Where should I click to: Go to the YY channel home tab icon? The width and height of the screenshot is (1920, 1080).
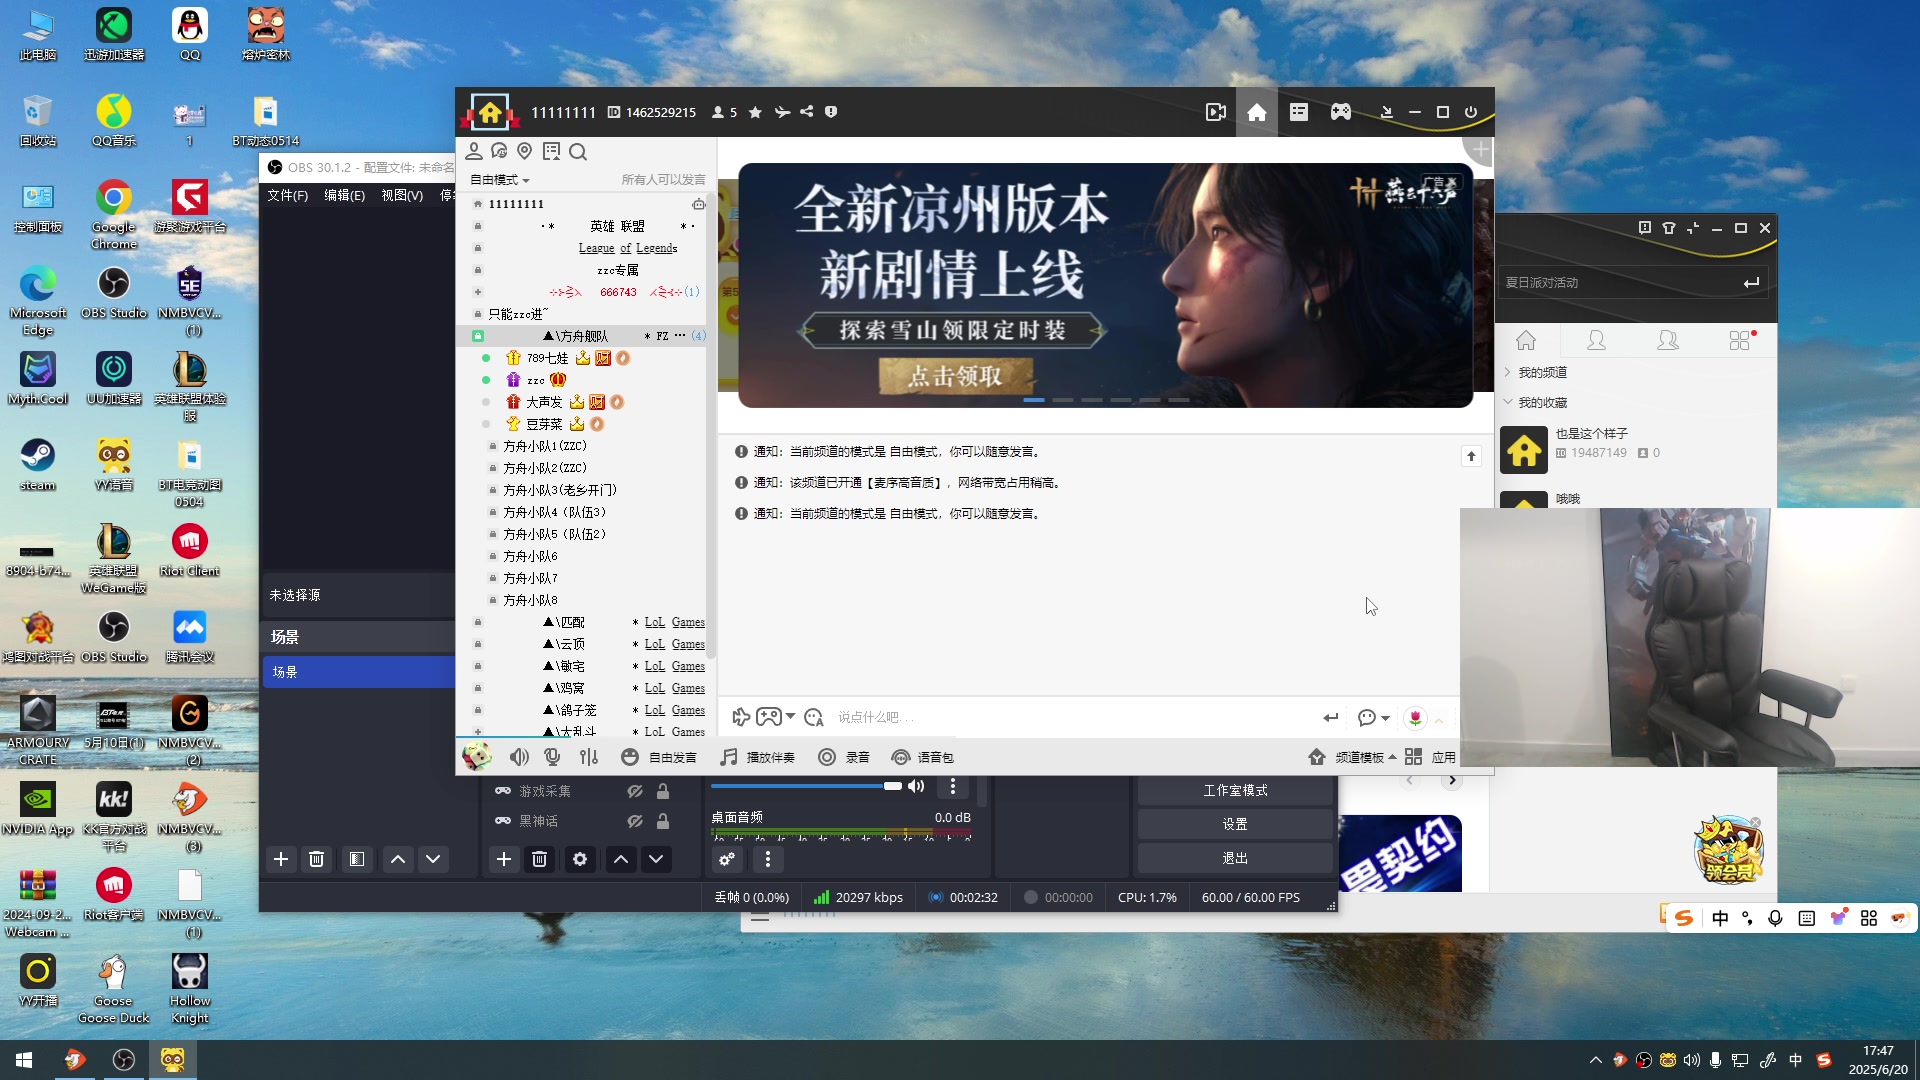click(x=1257, y=112)
